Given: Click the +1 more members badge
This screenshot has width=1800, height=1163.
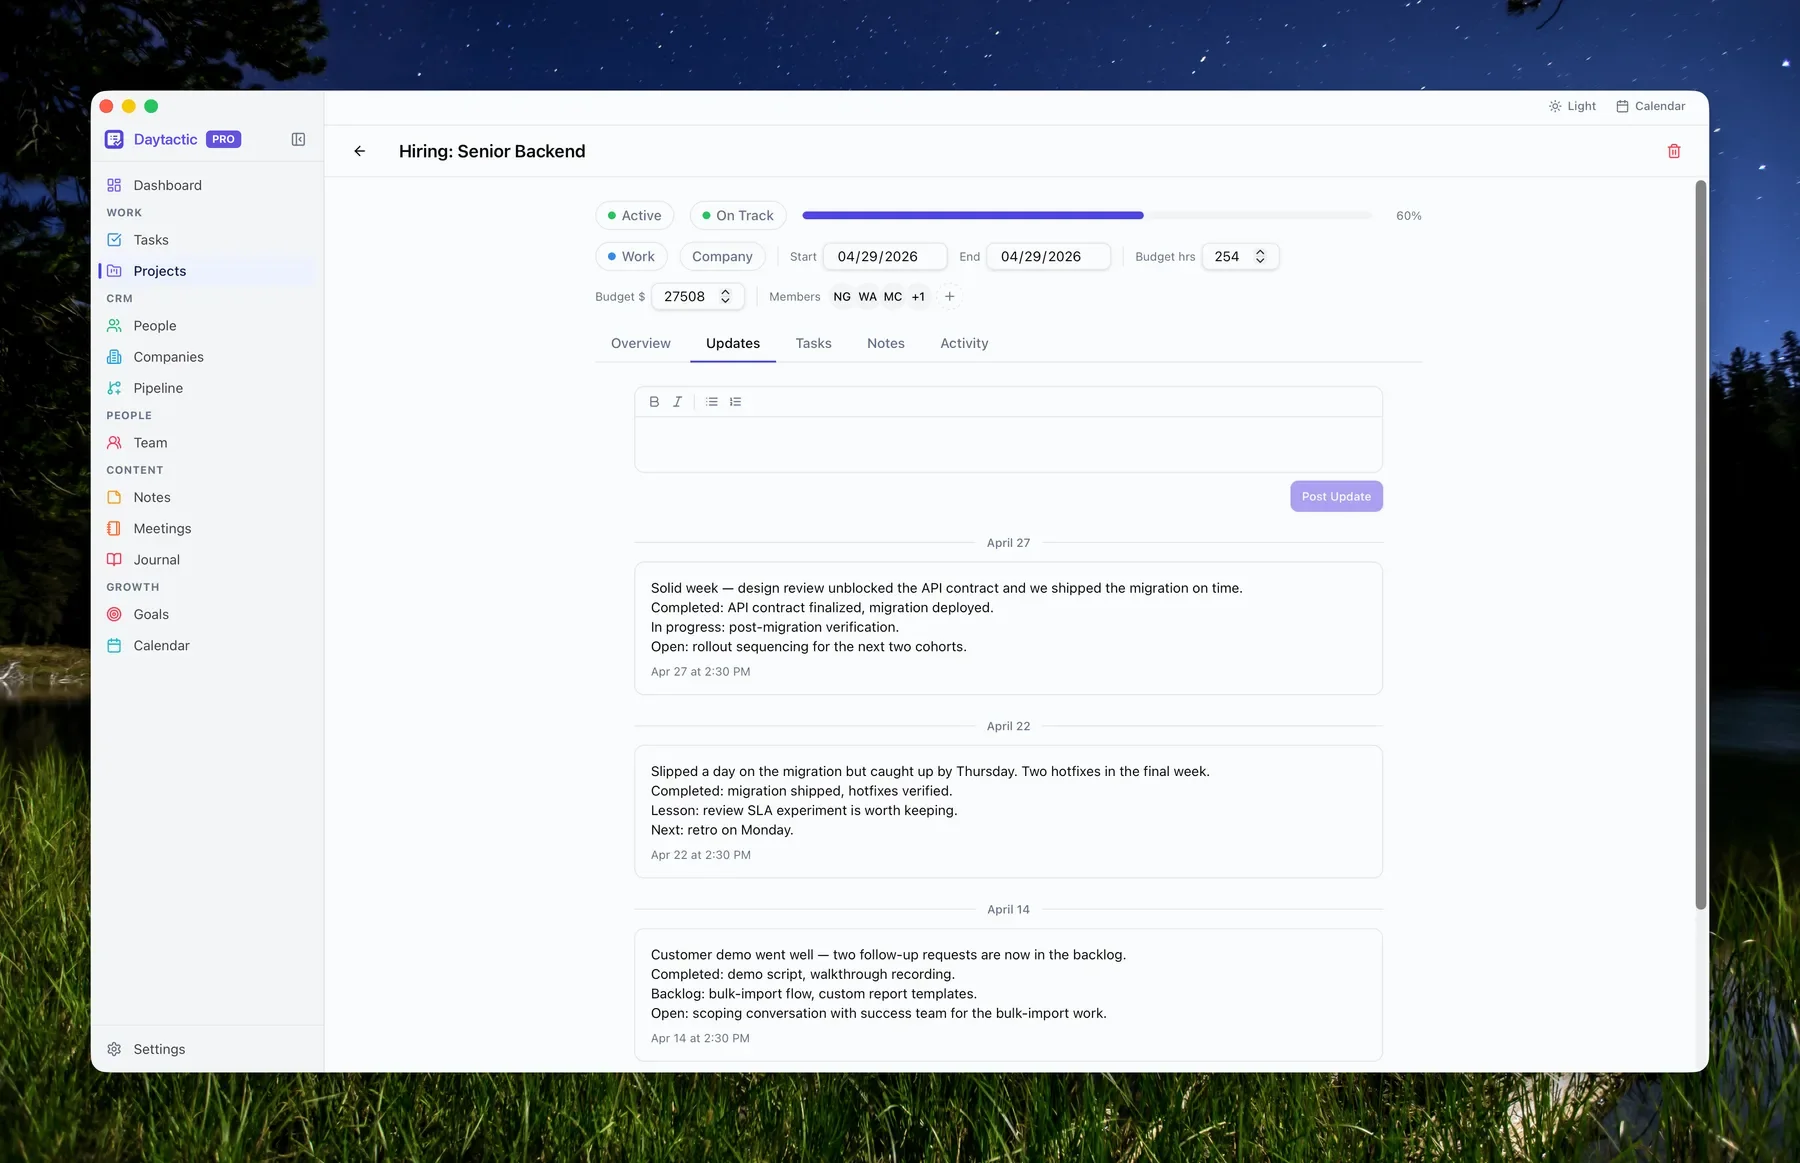Looking at the screenshot, I should [x=918, y=297].
